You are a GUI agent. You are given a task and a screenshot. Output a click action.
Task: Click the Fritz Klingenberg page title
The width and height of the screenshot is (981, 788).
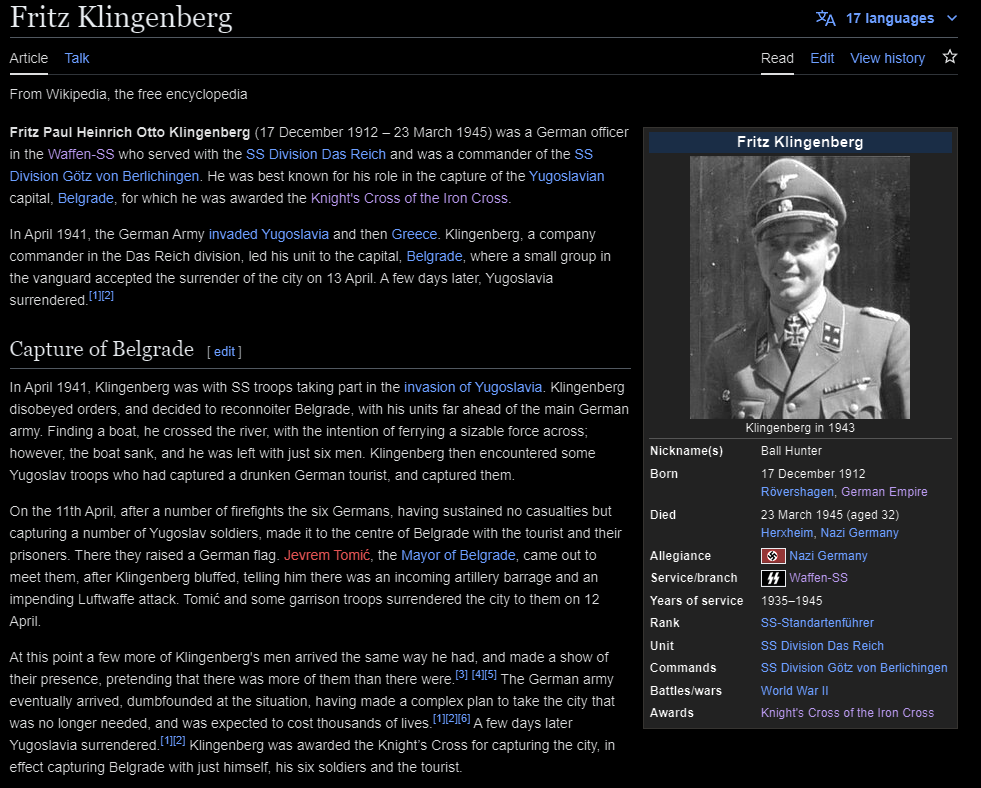[121, 18]
